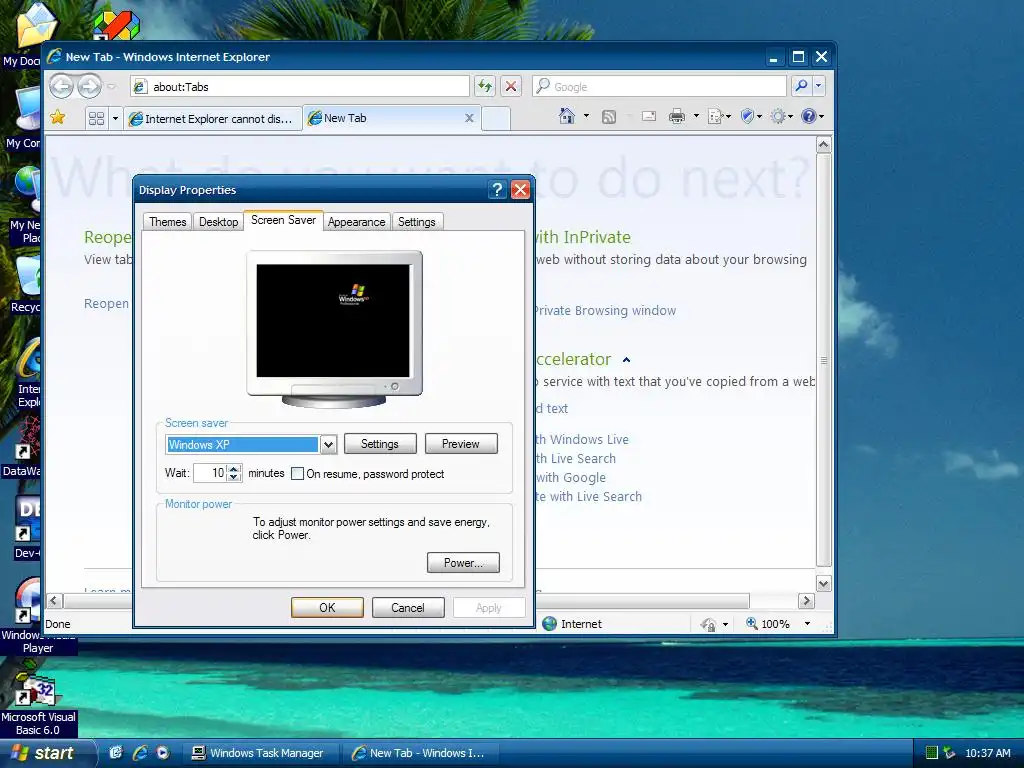This screenshot has width=1024, height=768.
Task: Click OK in Display Properties
Action: pos(327,607)
